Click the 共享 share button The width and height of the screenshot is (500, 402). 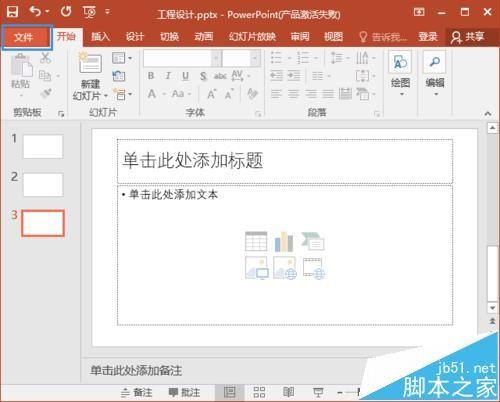pyautogui.click(x=468, y=37)
